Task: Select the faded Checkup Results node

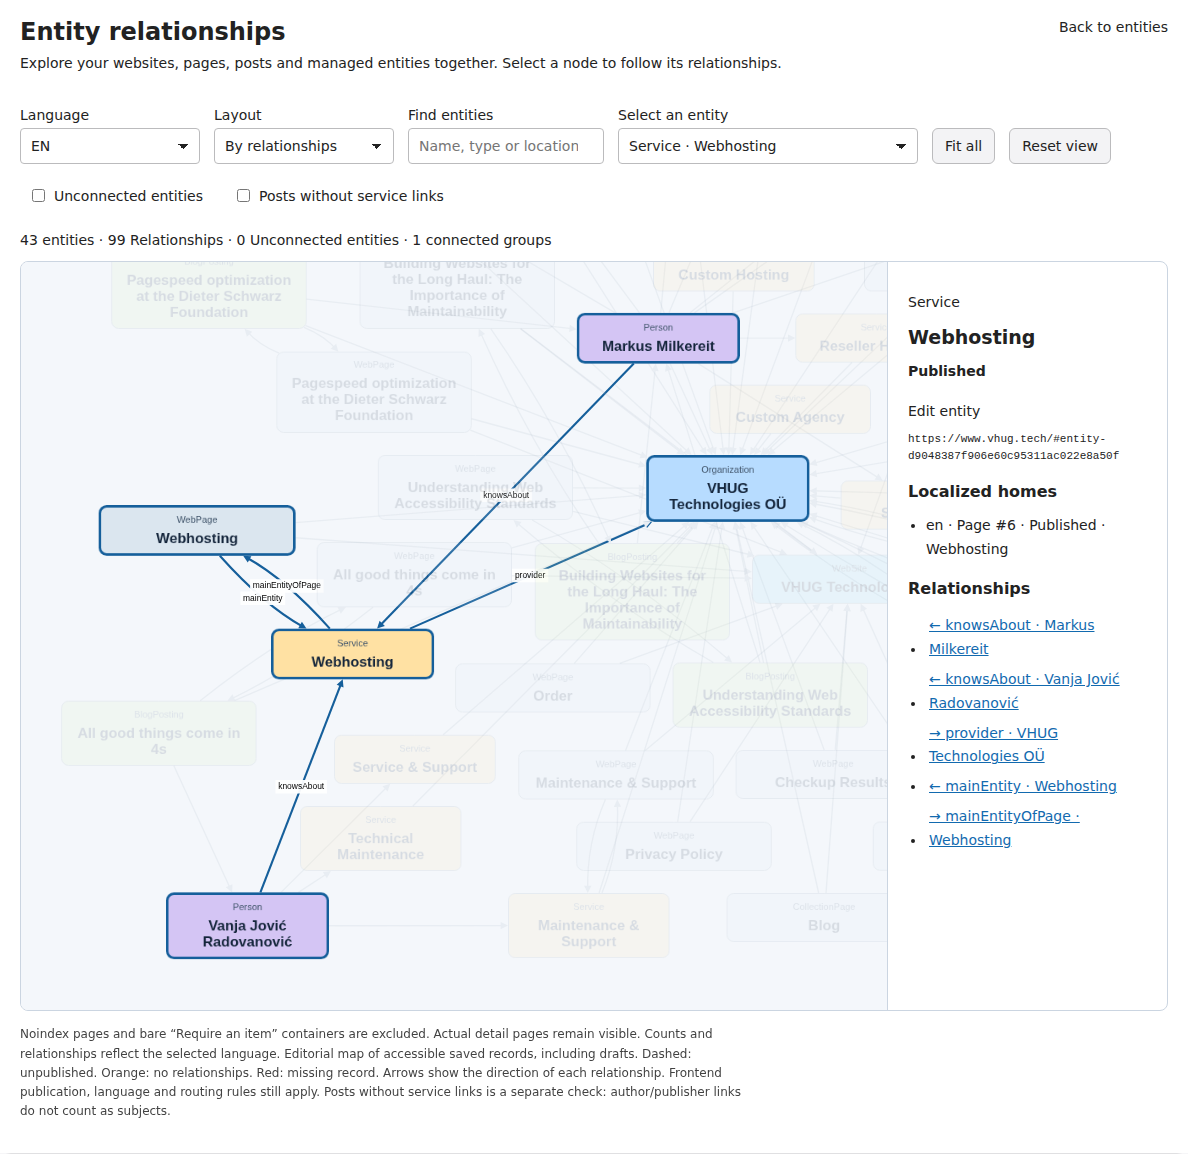Action: pos(811,774)
